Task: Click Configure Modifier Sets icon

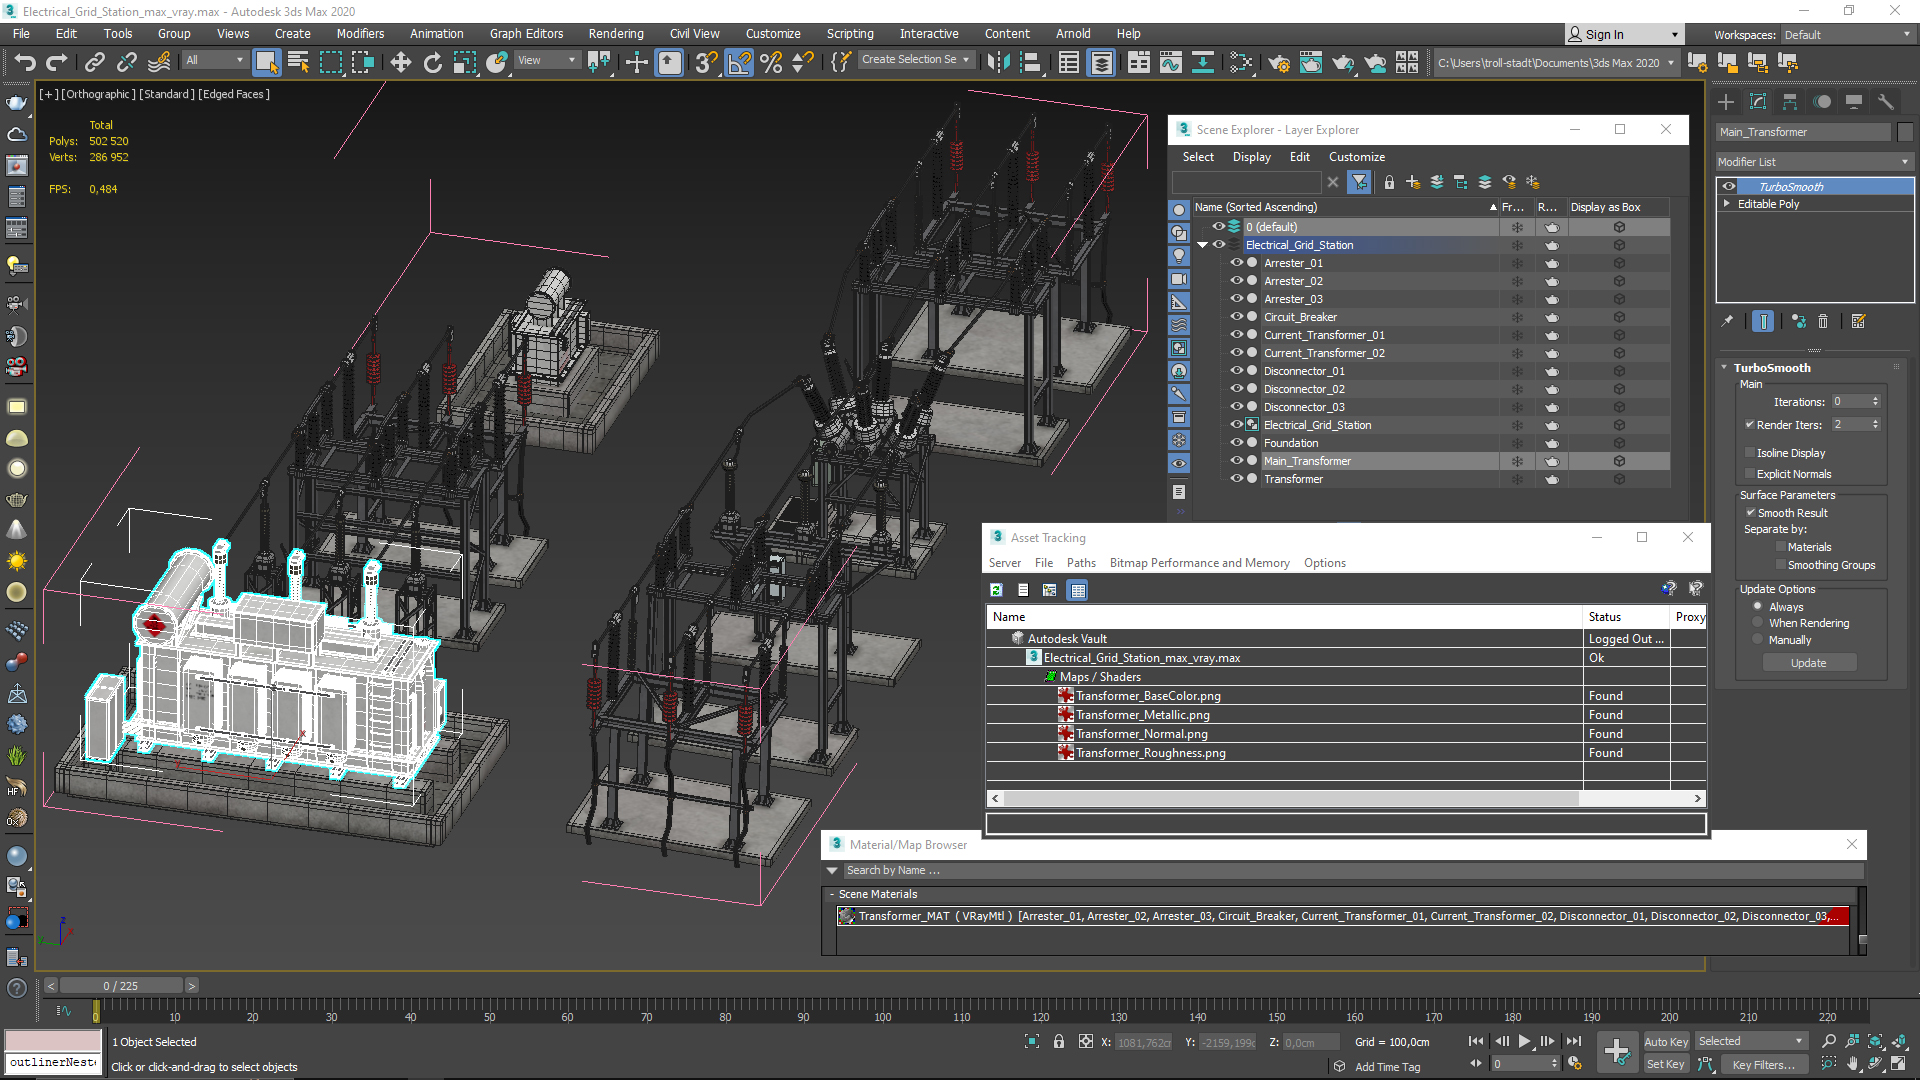Action: [x=1858, y=321]
